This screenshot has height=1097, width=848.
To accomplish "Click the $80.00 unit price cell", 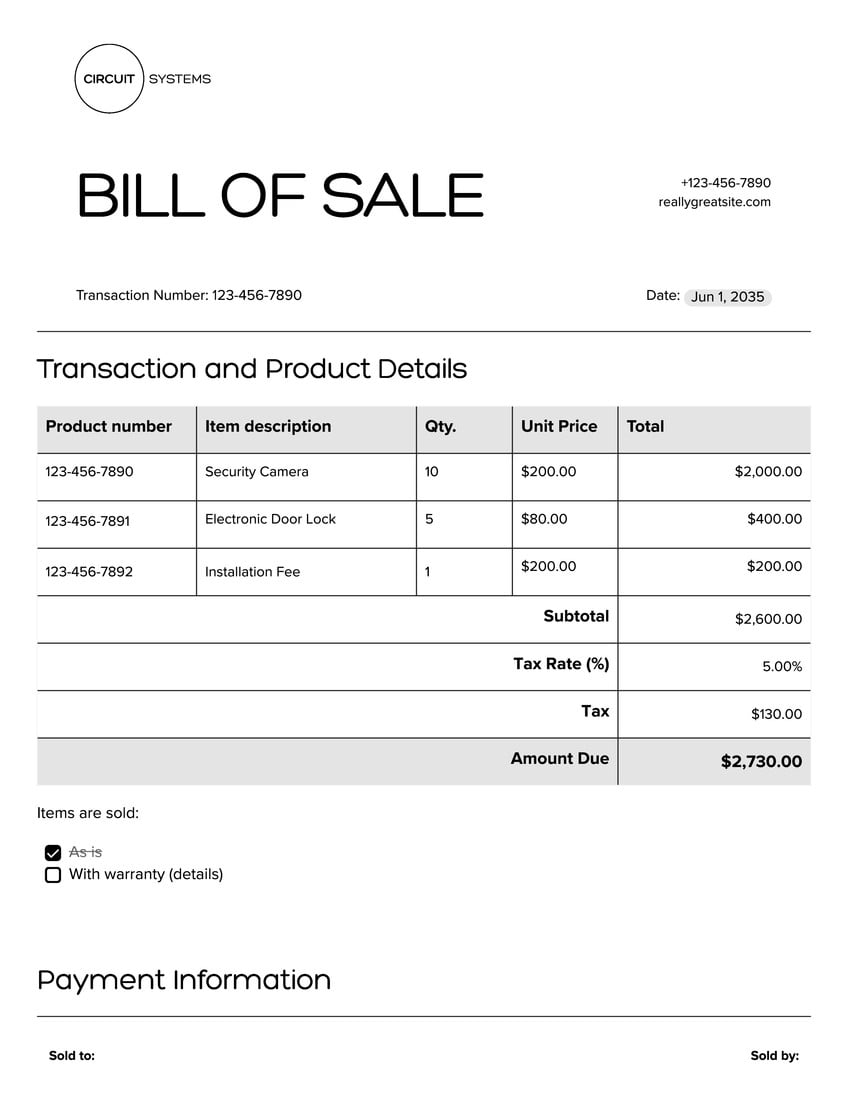I will tap(565, 524).
